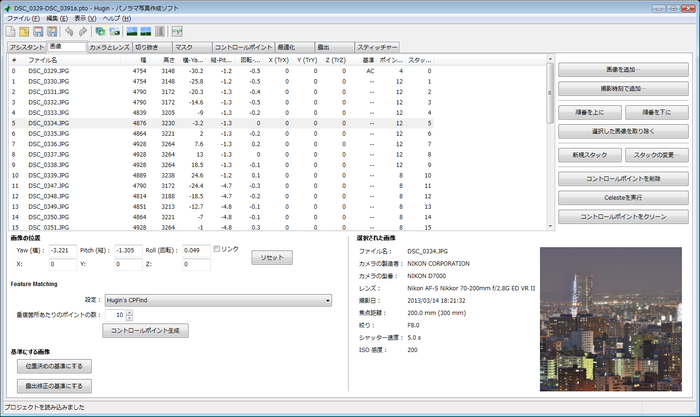Click the Pitch input field showing -1.305
Screen dimensions: 700x417
coord(128,250)
